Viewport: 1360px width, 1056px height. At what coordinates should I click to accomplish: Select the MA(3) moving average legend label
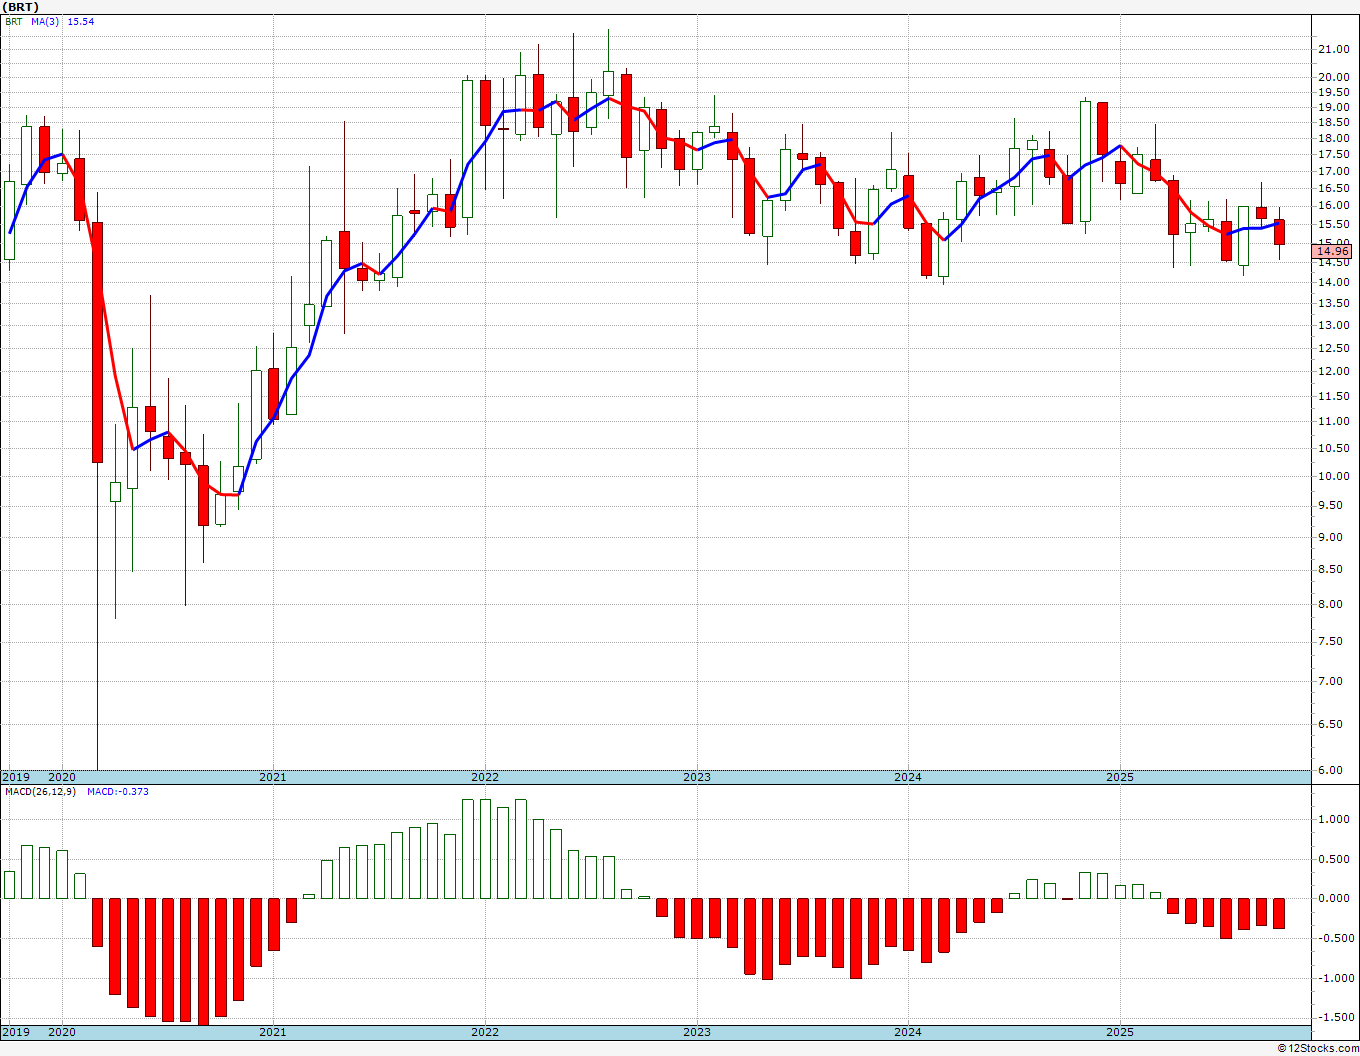click(x=45, y=21)
